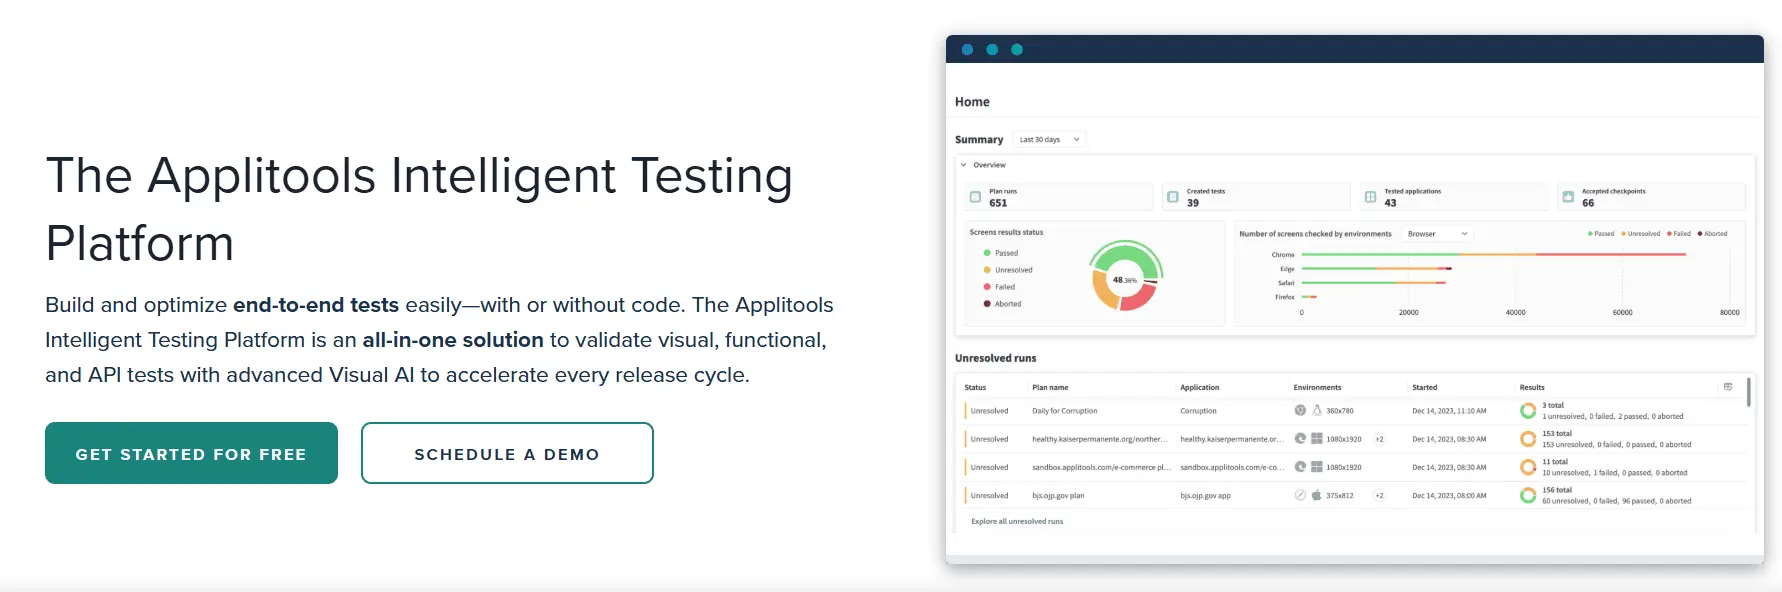The height and width of the screenshot is (592, 1782).
Task: Click the 66 Accepted checkpoints value
Action: click(1588, 203)
